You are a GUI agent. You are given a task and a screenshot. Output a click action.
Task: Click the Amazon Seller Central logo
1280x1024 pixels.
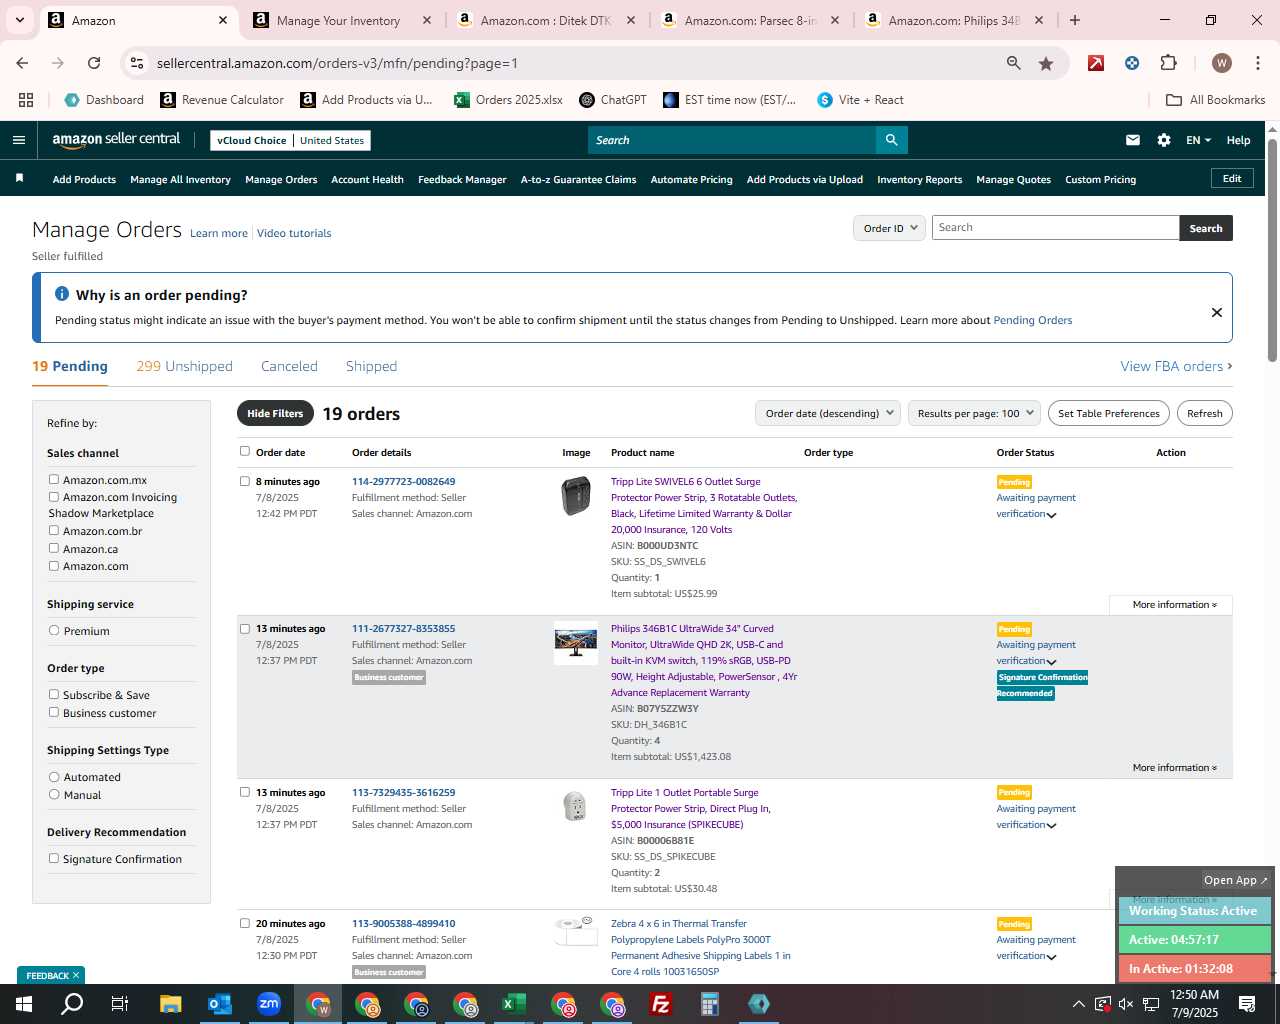[116, 140]
